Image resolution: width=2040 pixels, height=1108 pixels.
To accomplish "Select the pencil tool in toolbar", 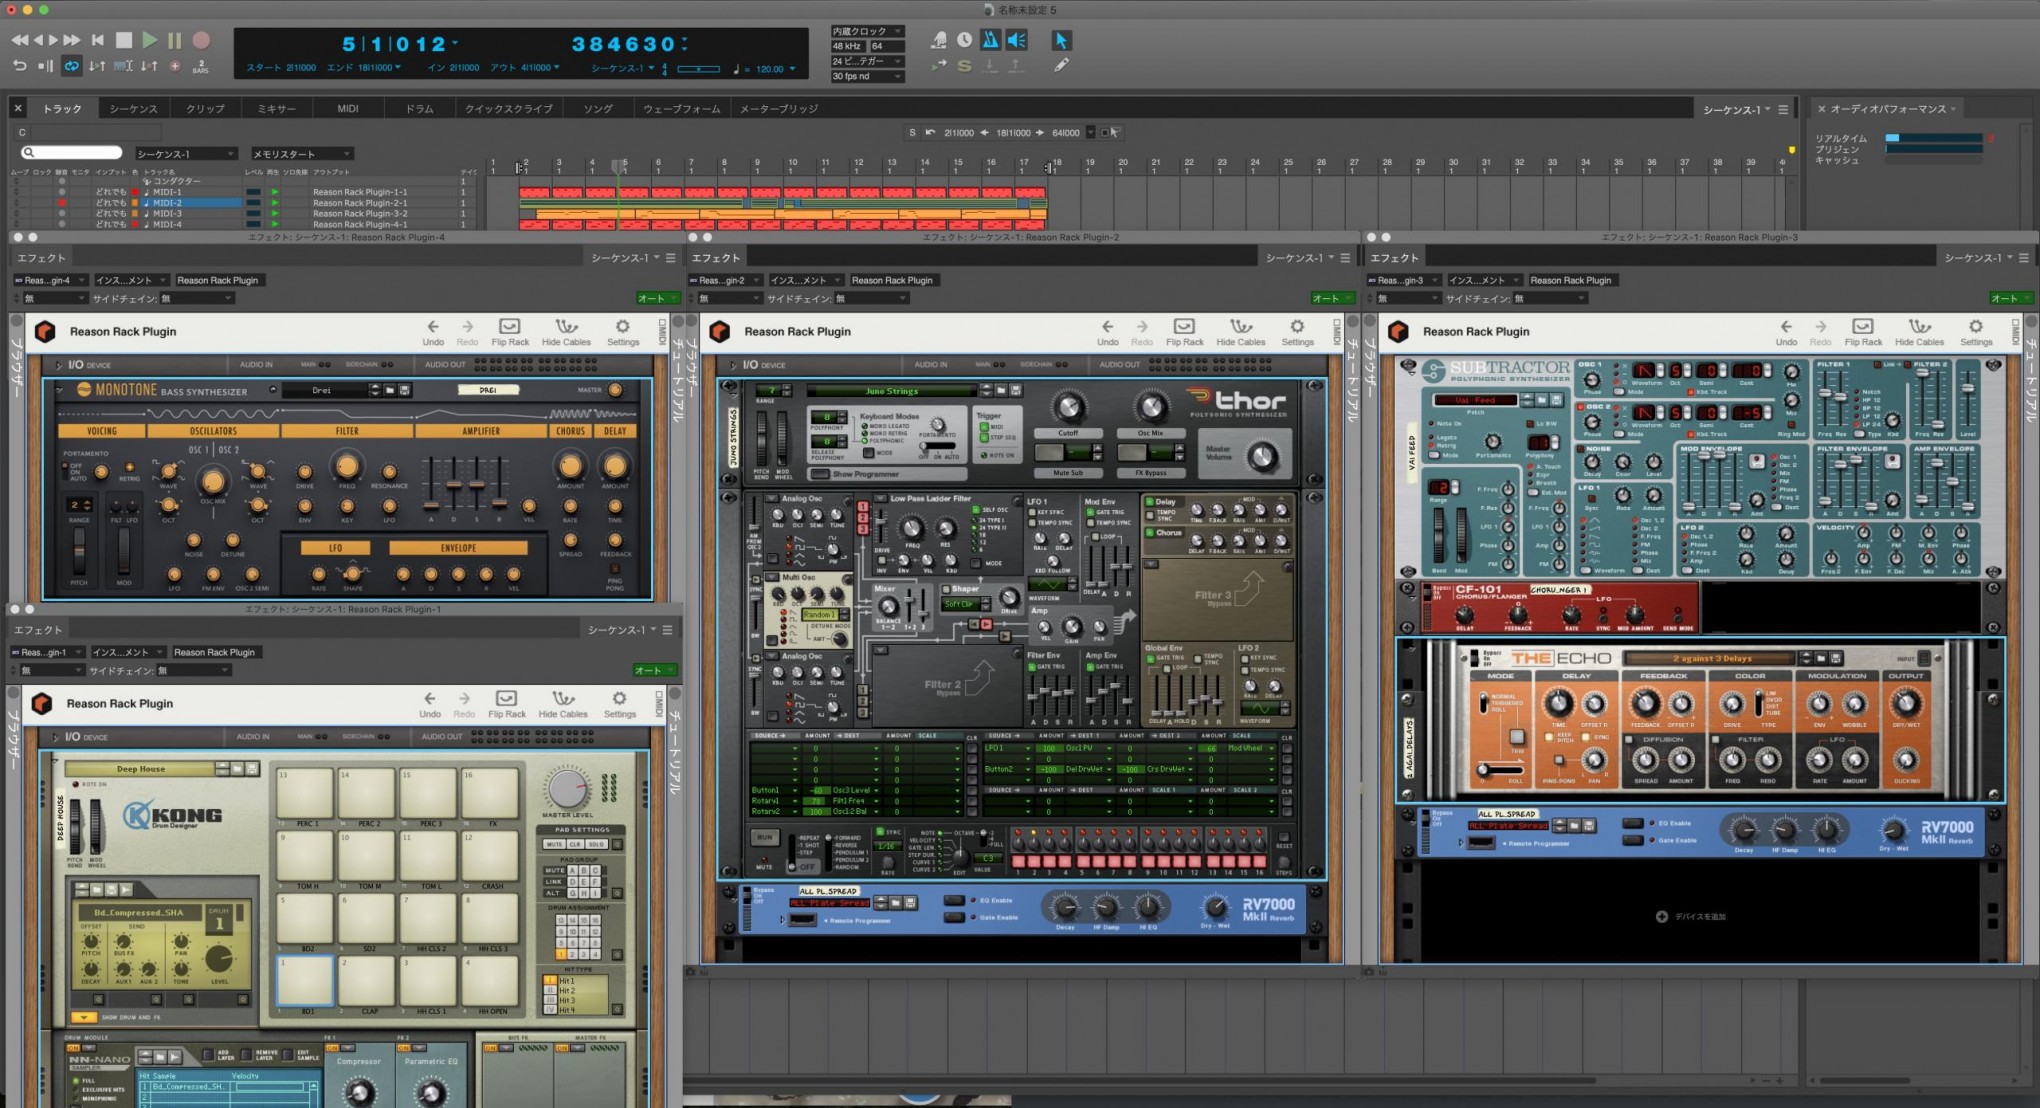I will [1061, 65].
